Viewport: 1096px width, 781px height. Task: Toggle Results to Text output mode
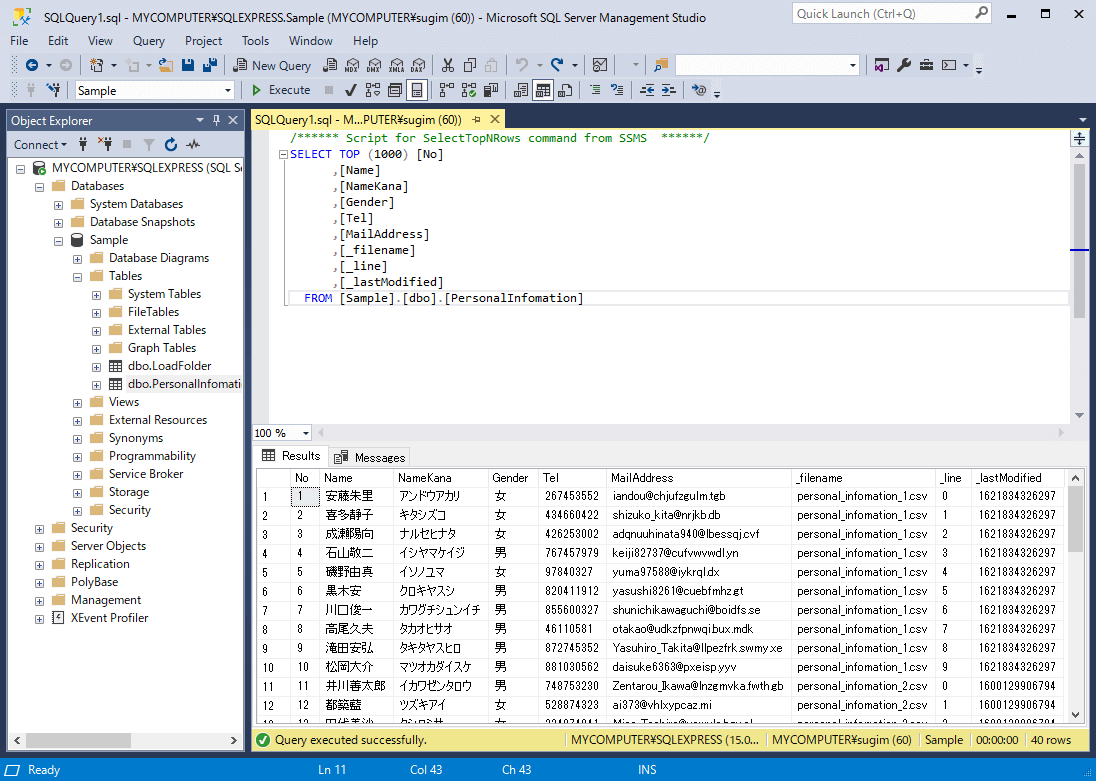(x=520, y=90)
